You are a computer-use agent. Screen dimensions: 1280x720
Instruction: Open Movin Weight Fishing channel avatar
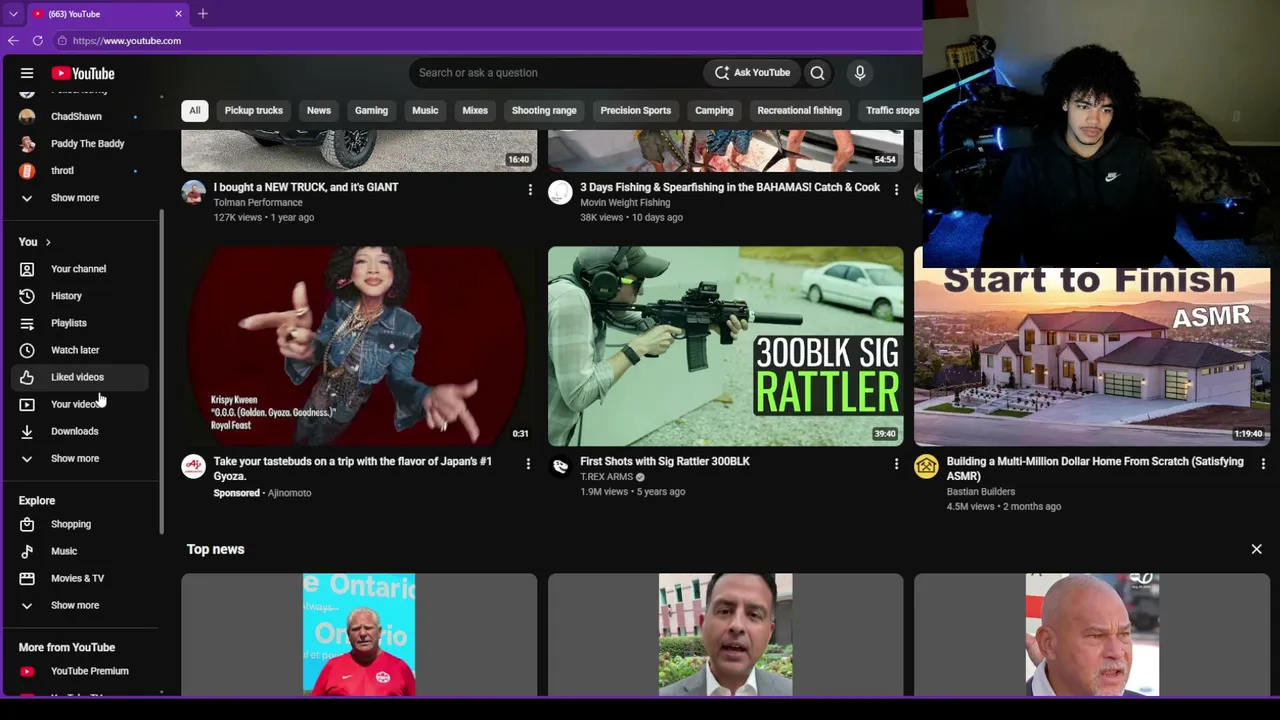pos(560,192)
